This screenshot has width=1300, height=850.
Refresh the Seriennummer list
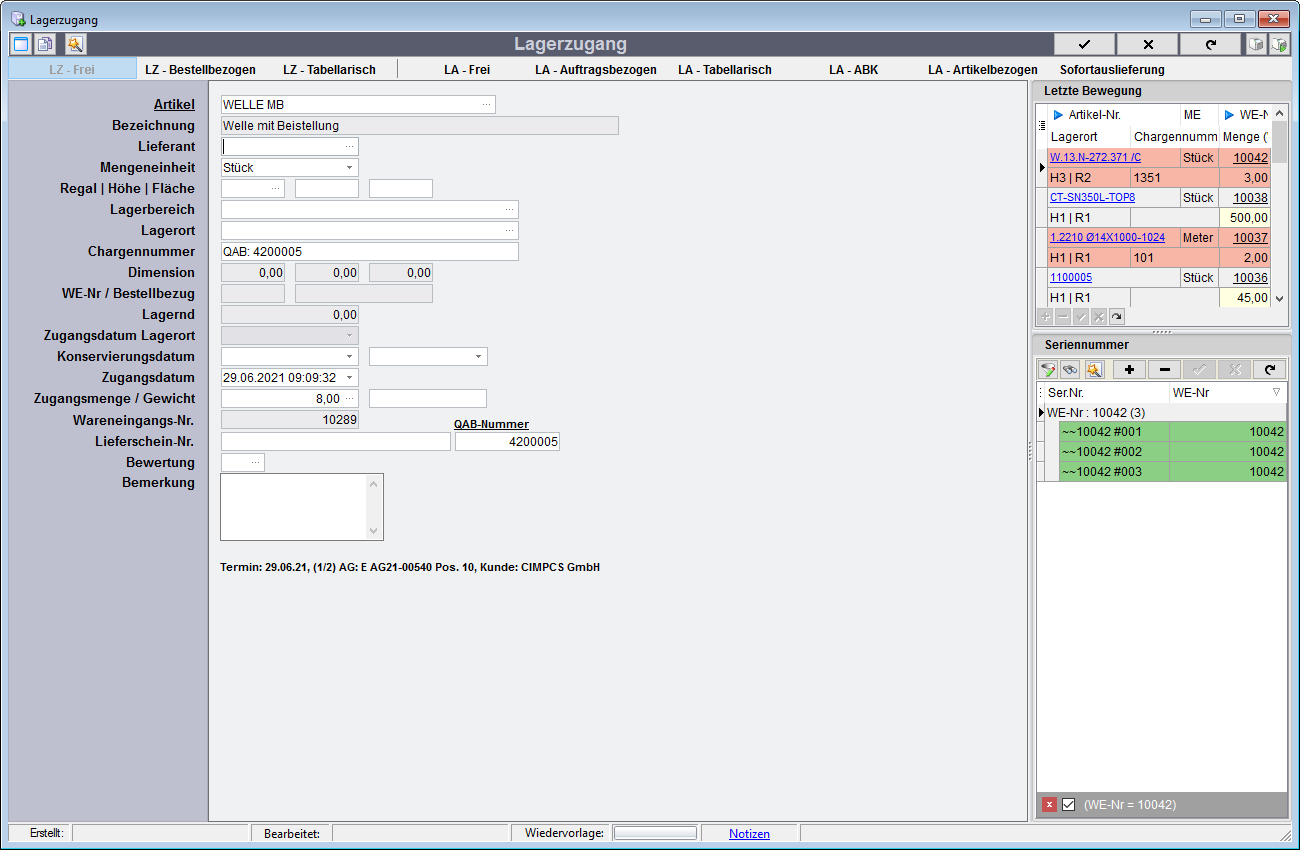point(1270,369)
